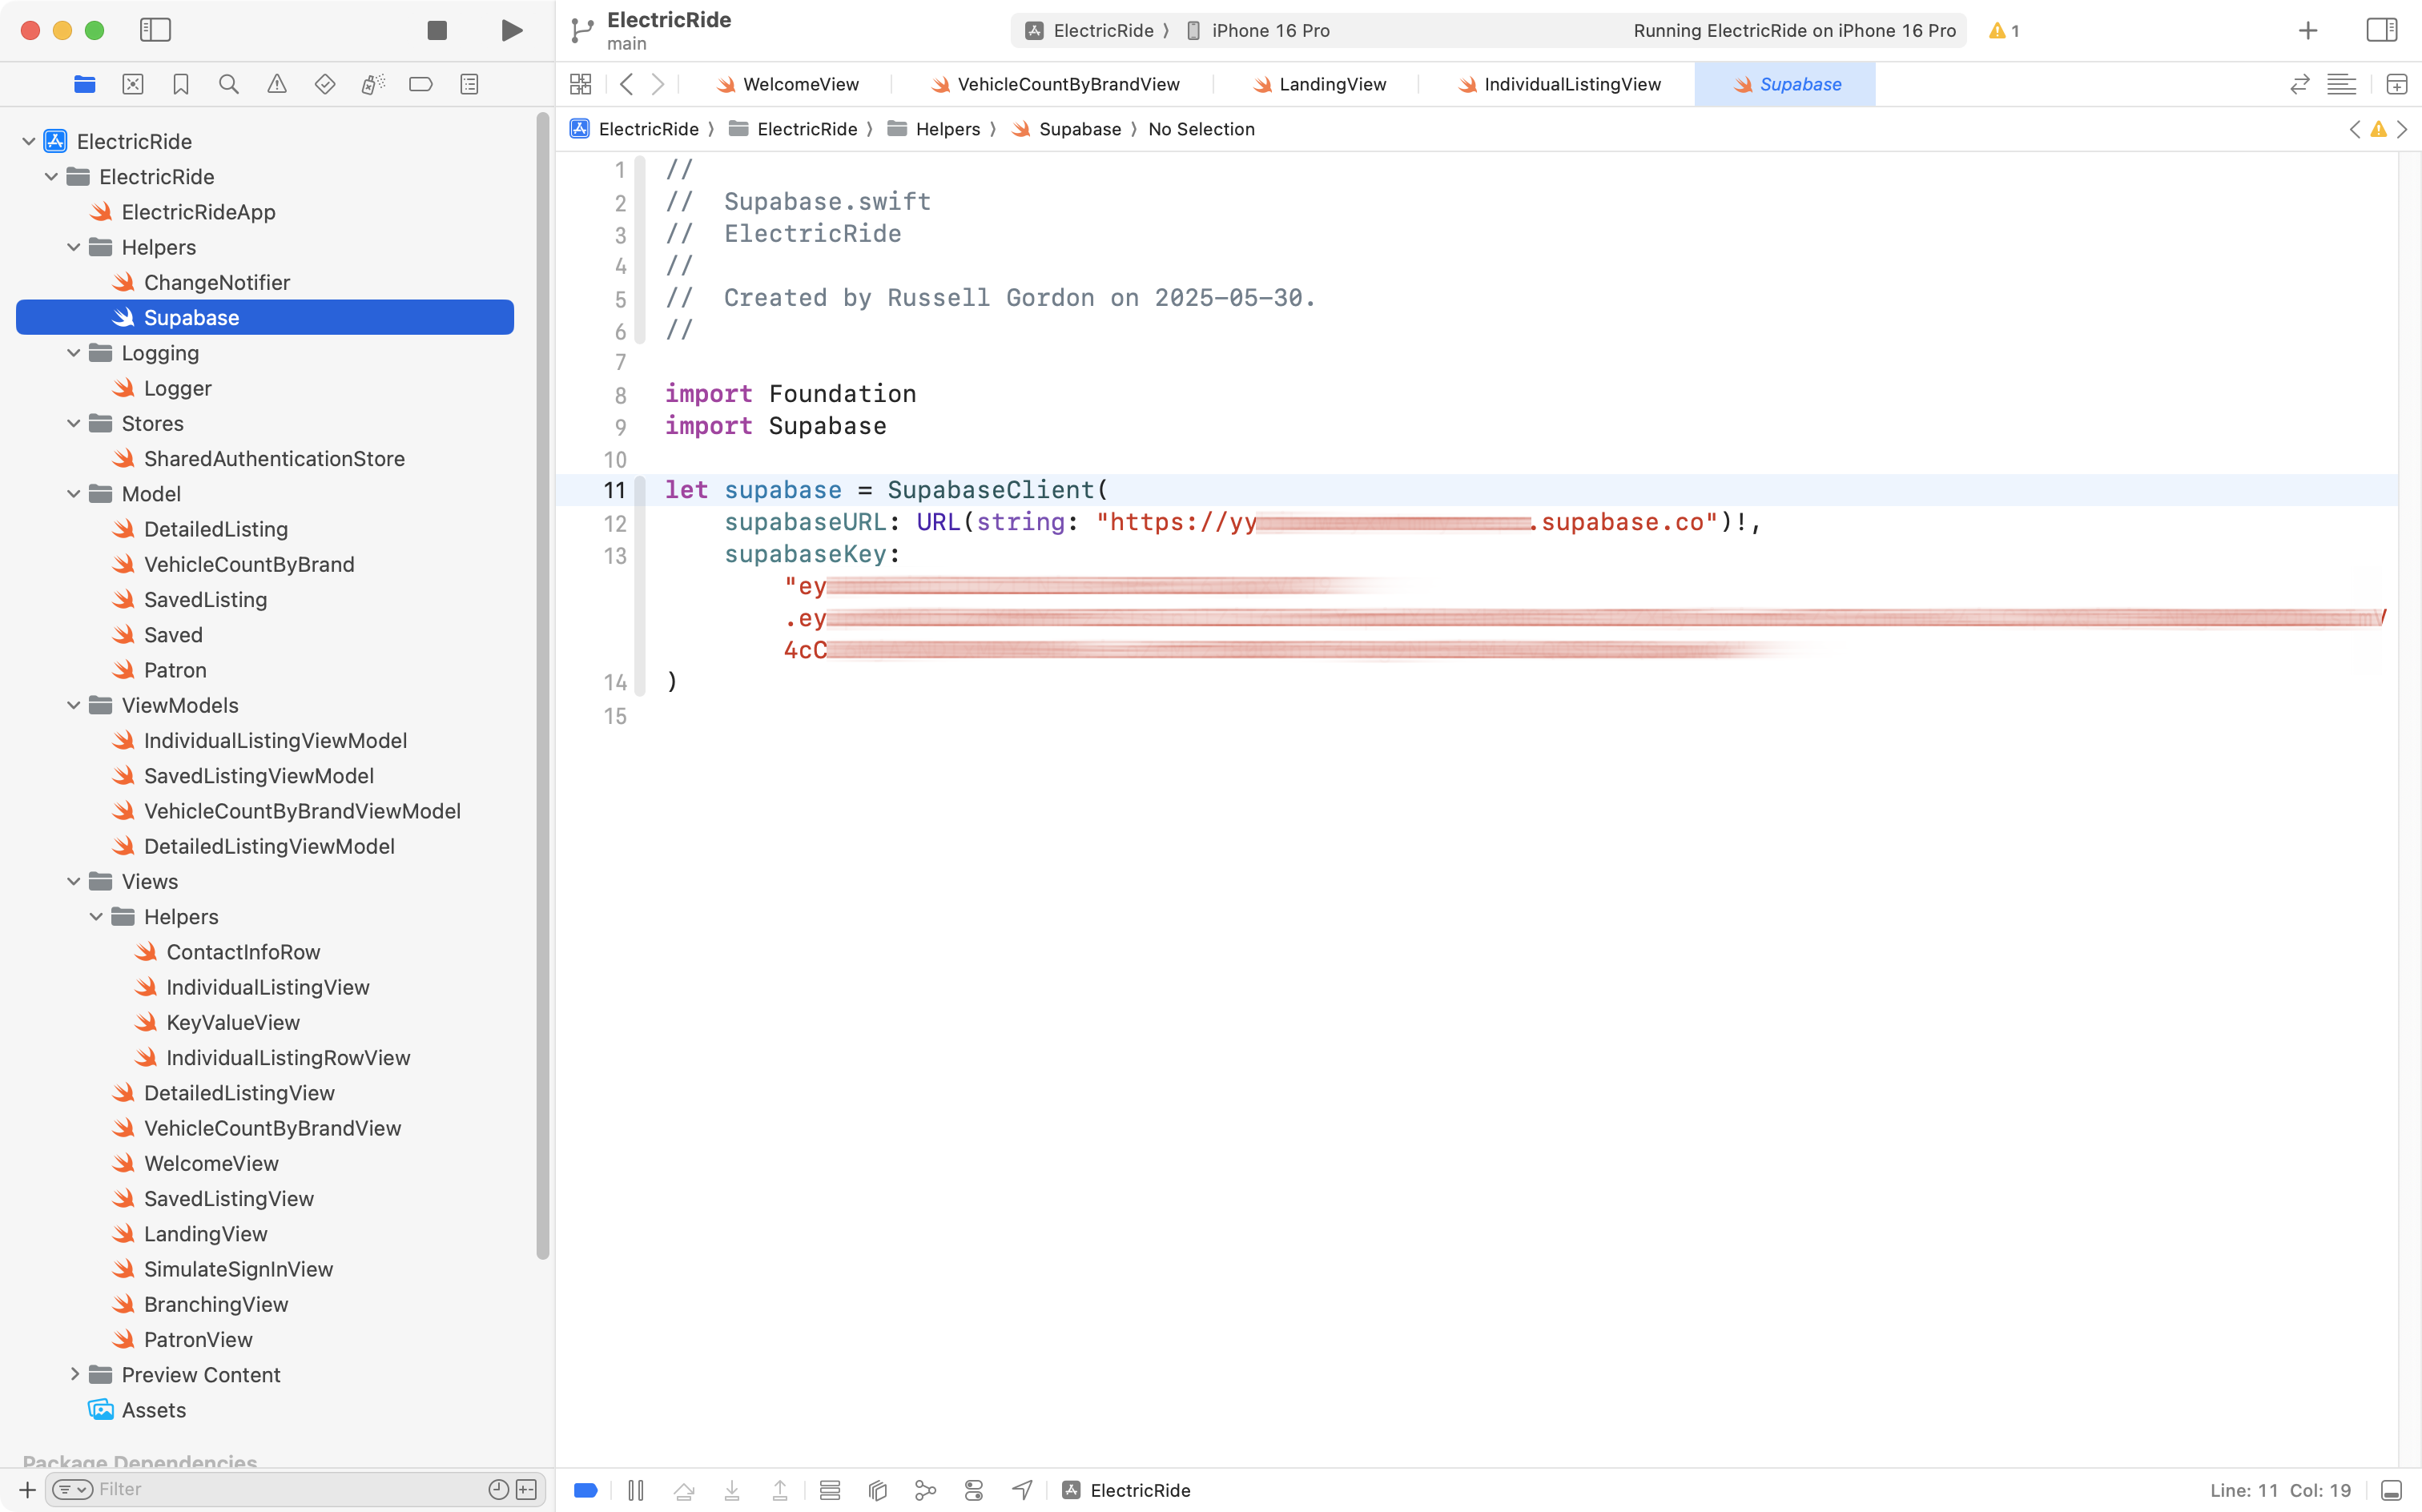Screen dimensions: 2422x1512
Task: Expand the Preview Content folder
Action: (74, 1374)
